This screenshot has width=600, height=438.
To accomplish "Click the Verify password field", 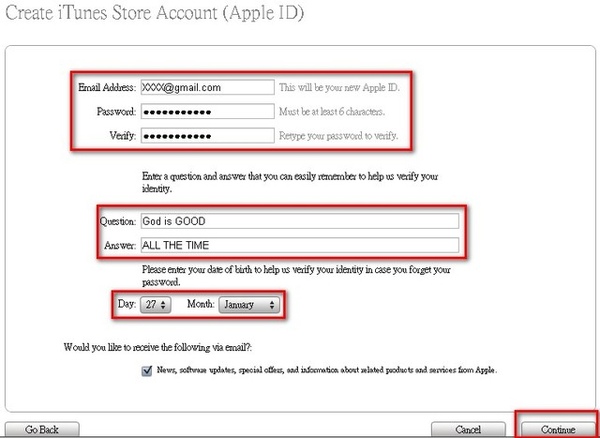I will click(207, 135).
